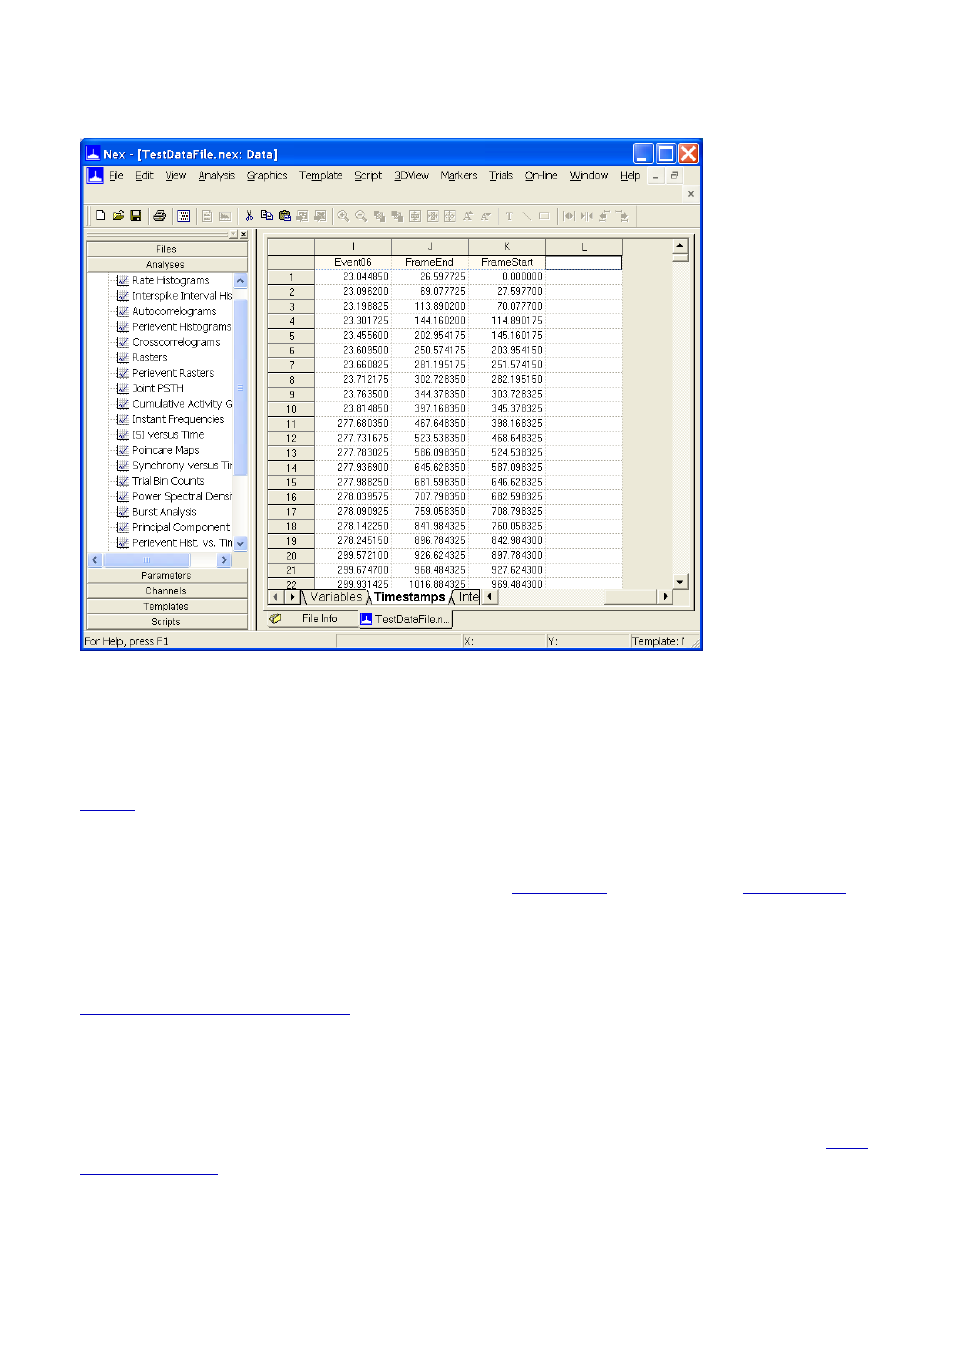Click the zoom out magnifier icon
954x1351 pixels.
pyautogui.click(x=361, y=216)
